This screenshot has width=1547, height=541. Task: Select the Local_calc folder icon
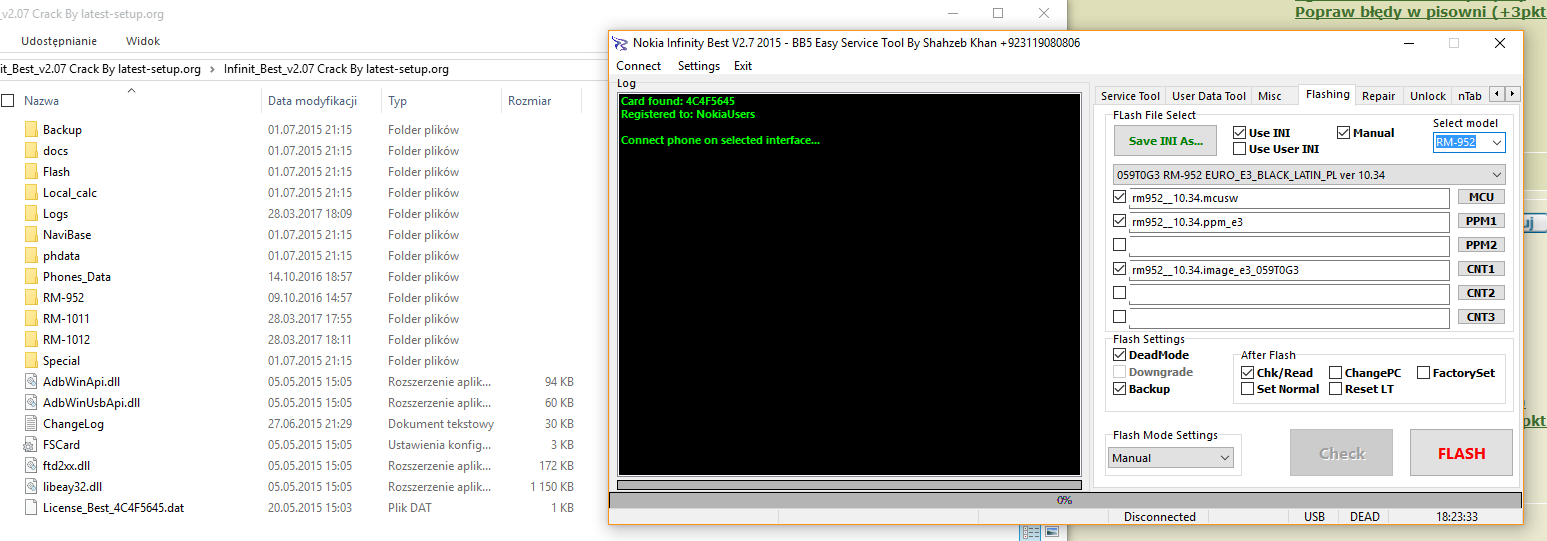pyautogui.click(x=31, y=192)
